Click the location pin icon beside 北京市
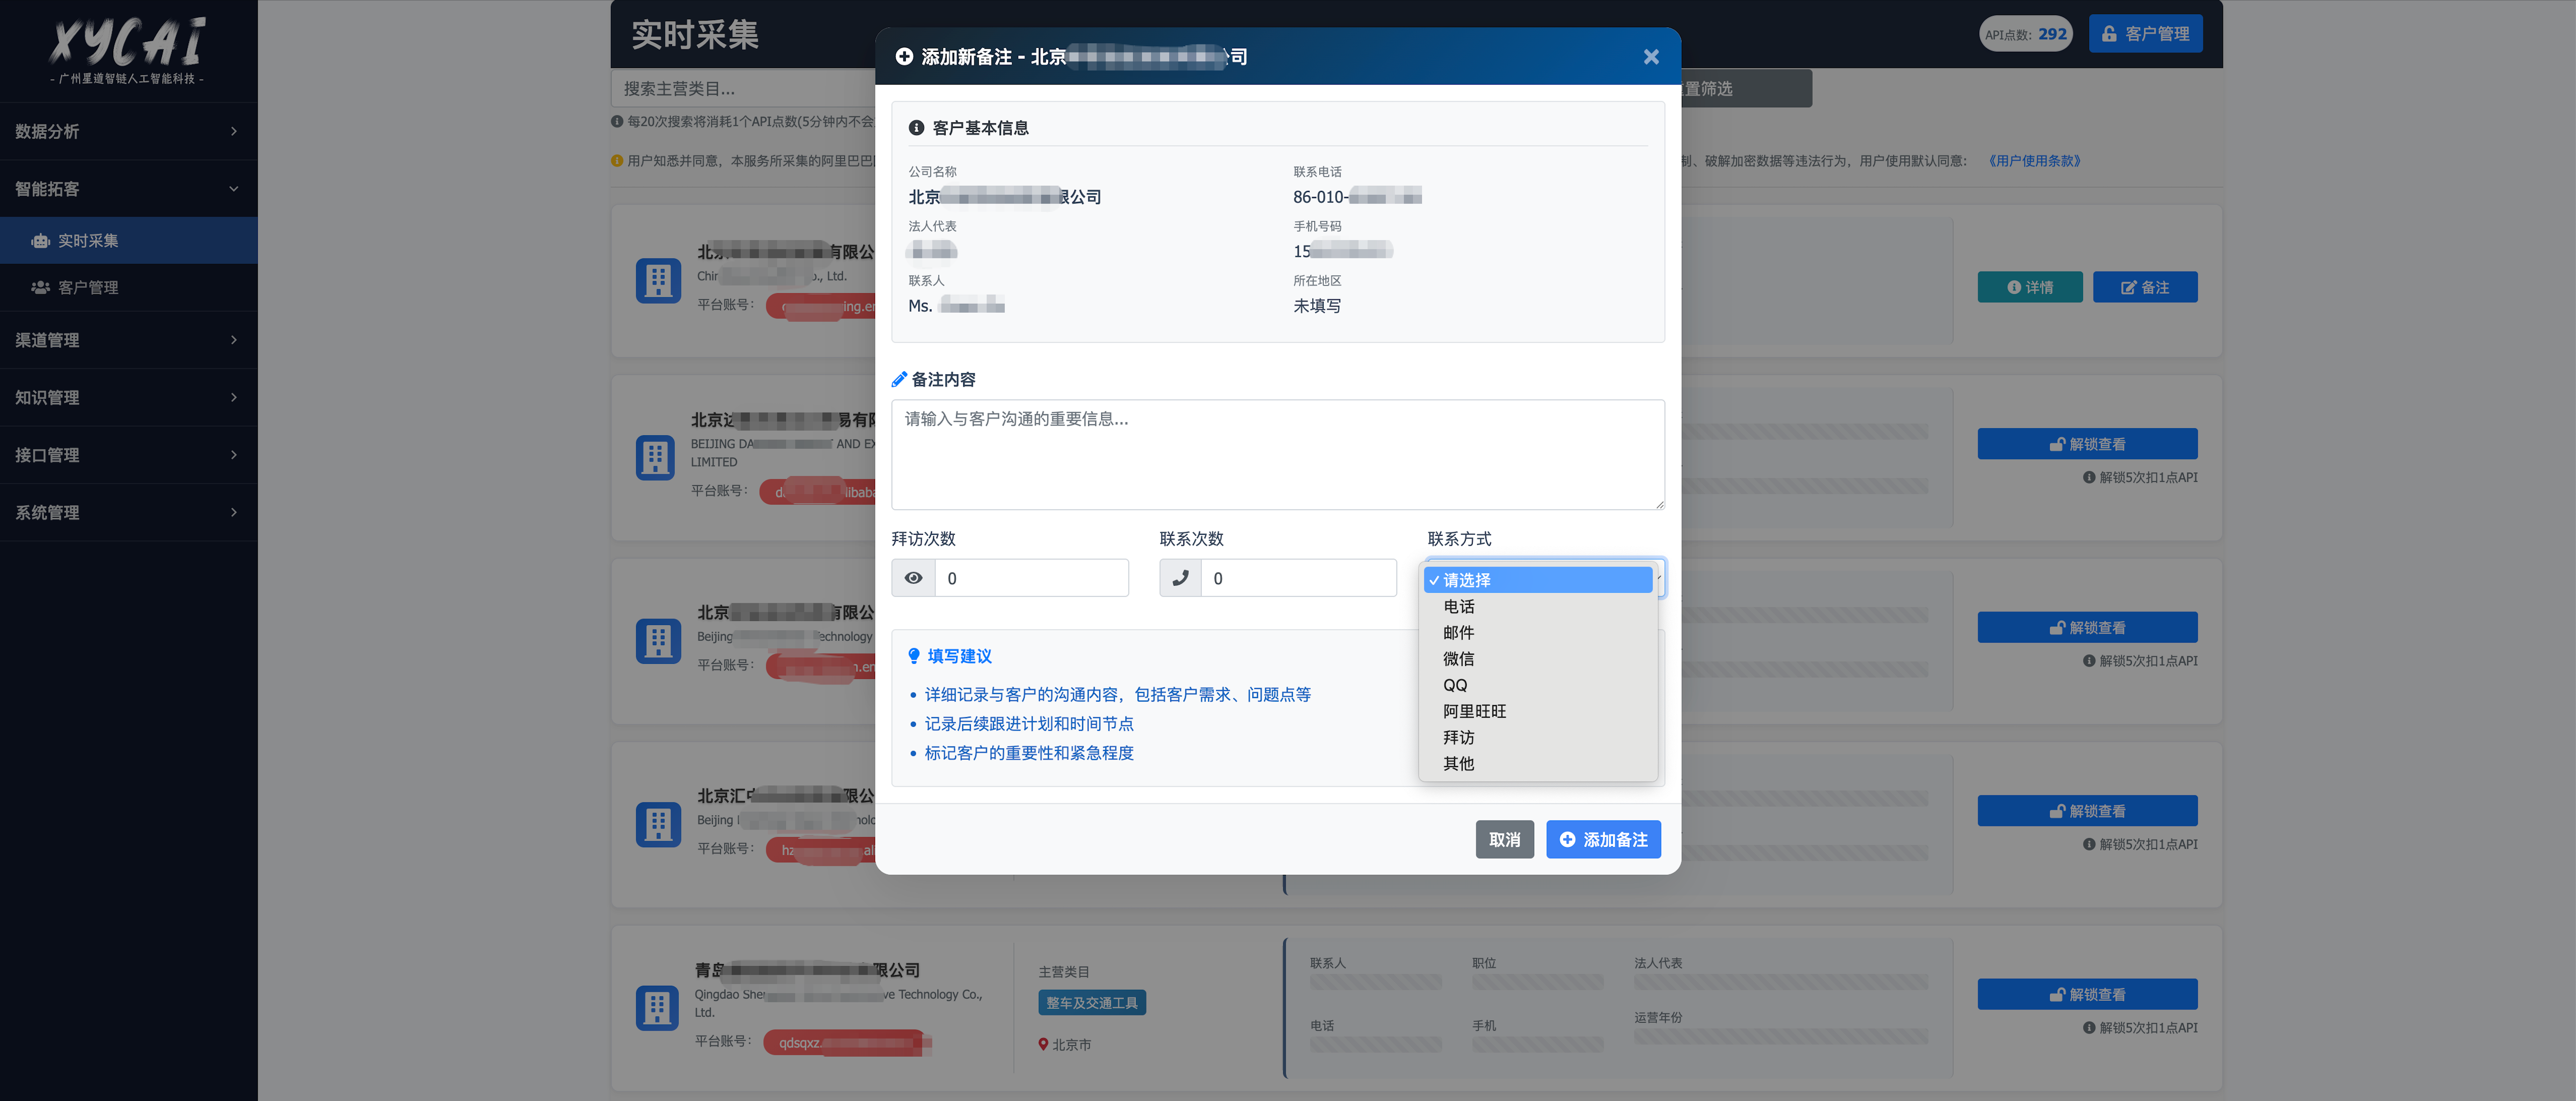2576x1101 pixels. [1043, 1044]
